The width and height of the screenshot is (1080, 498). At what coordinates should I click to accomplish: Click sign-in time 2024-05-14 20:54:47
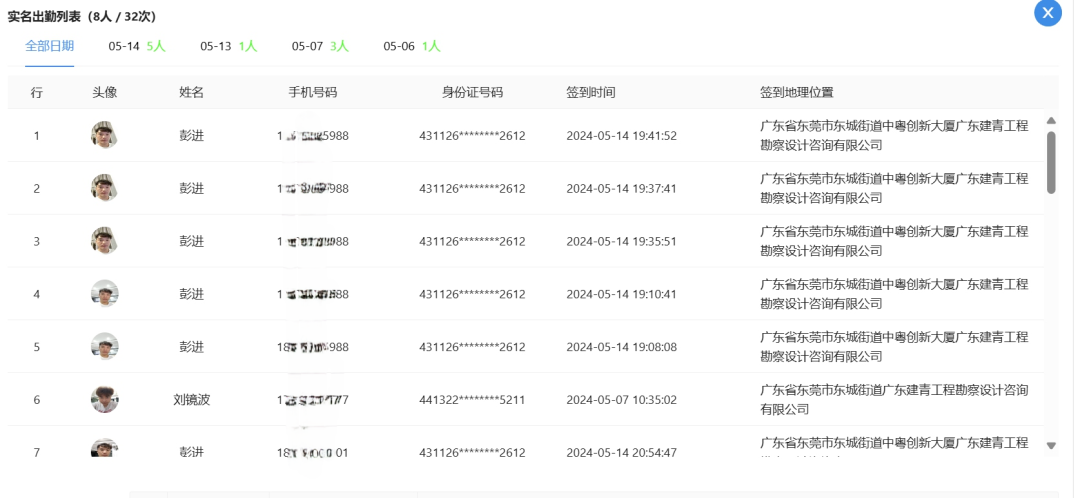(x=621, y=453)
